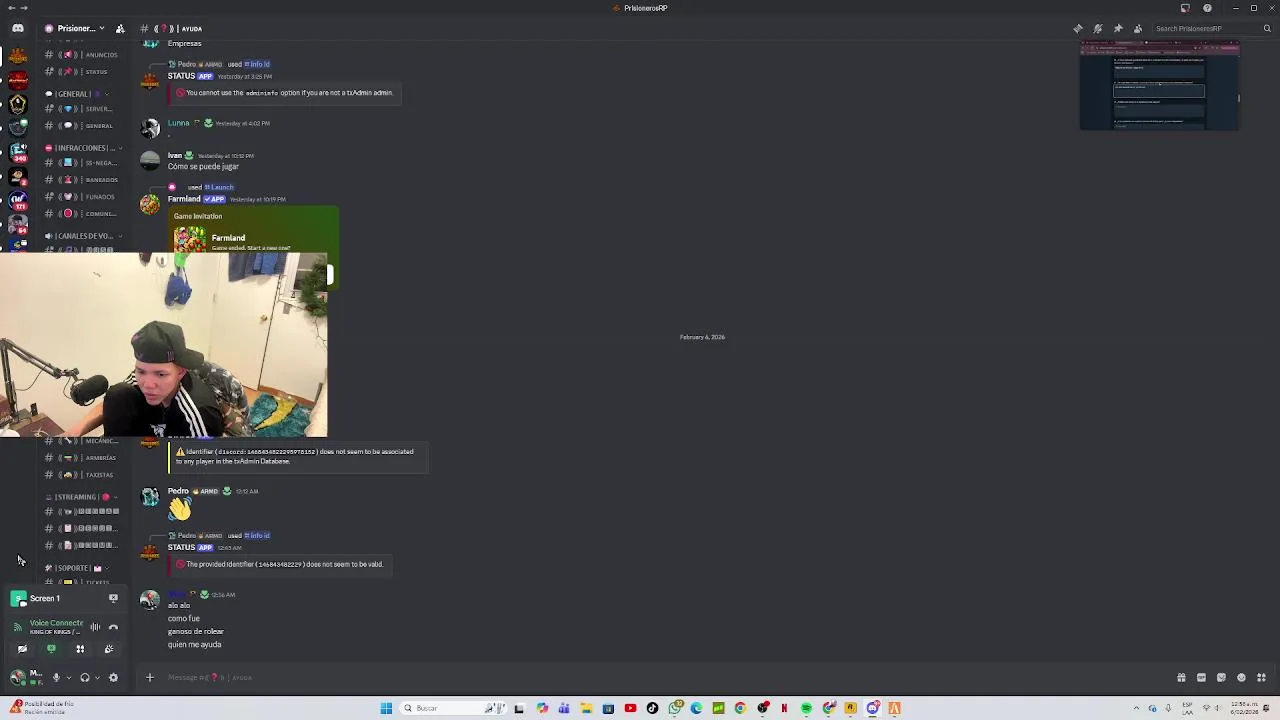
Task: Click Lunna's username in chat
Action: coord(178,123)
